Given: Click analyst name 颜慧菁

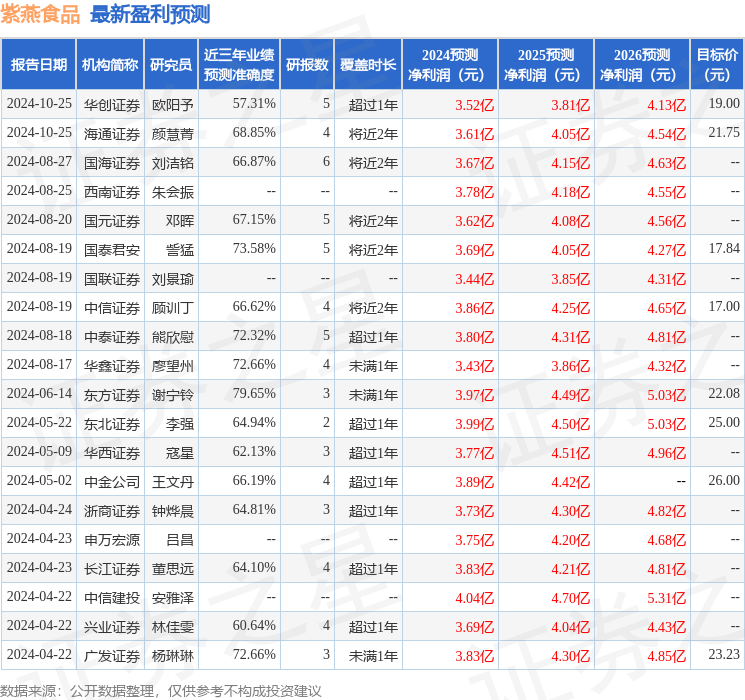Looking at the screenshot, I should coord(172,134).
